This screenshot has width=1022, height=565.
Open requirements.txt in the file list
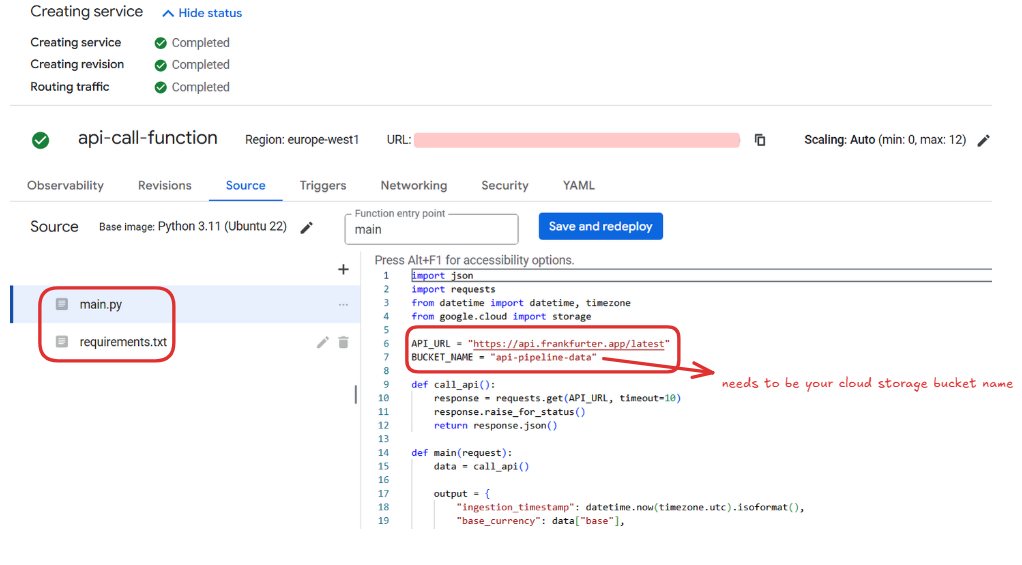[x=123, y=342]
